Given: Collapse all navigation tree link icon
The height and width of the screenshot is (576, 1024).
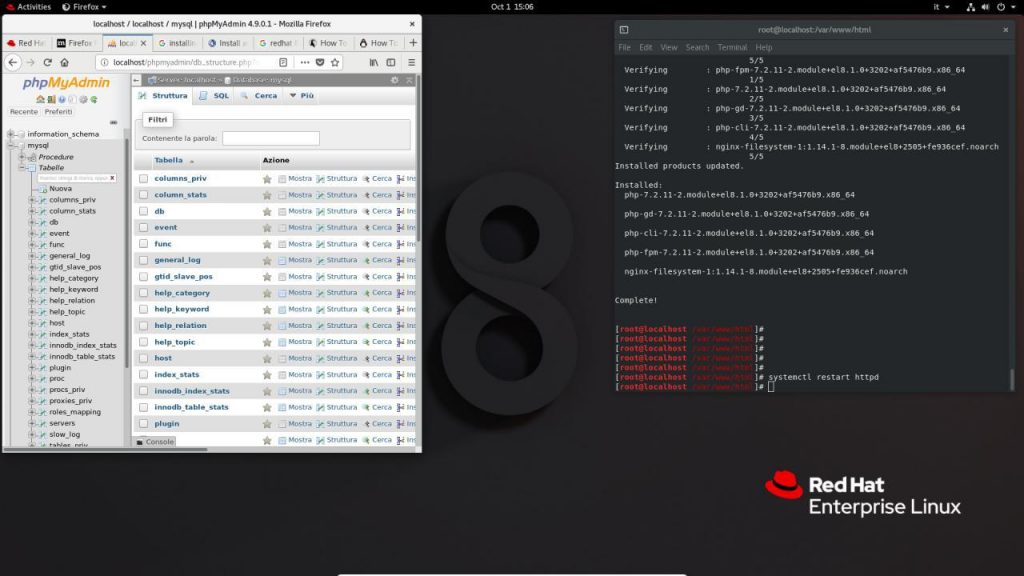Looking at the screenshot, I should 114,122.
